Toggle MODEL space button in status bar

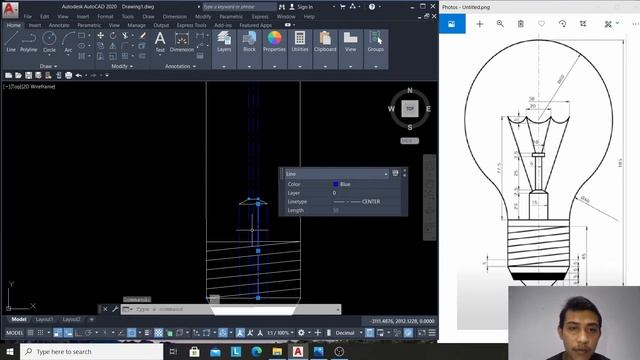[x=14, y=333]
